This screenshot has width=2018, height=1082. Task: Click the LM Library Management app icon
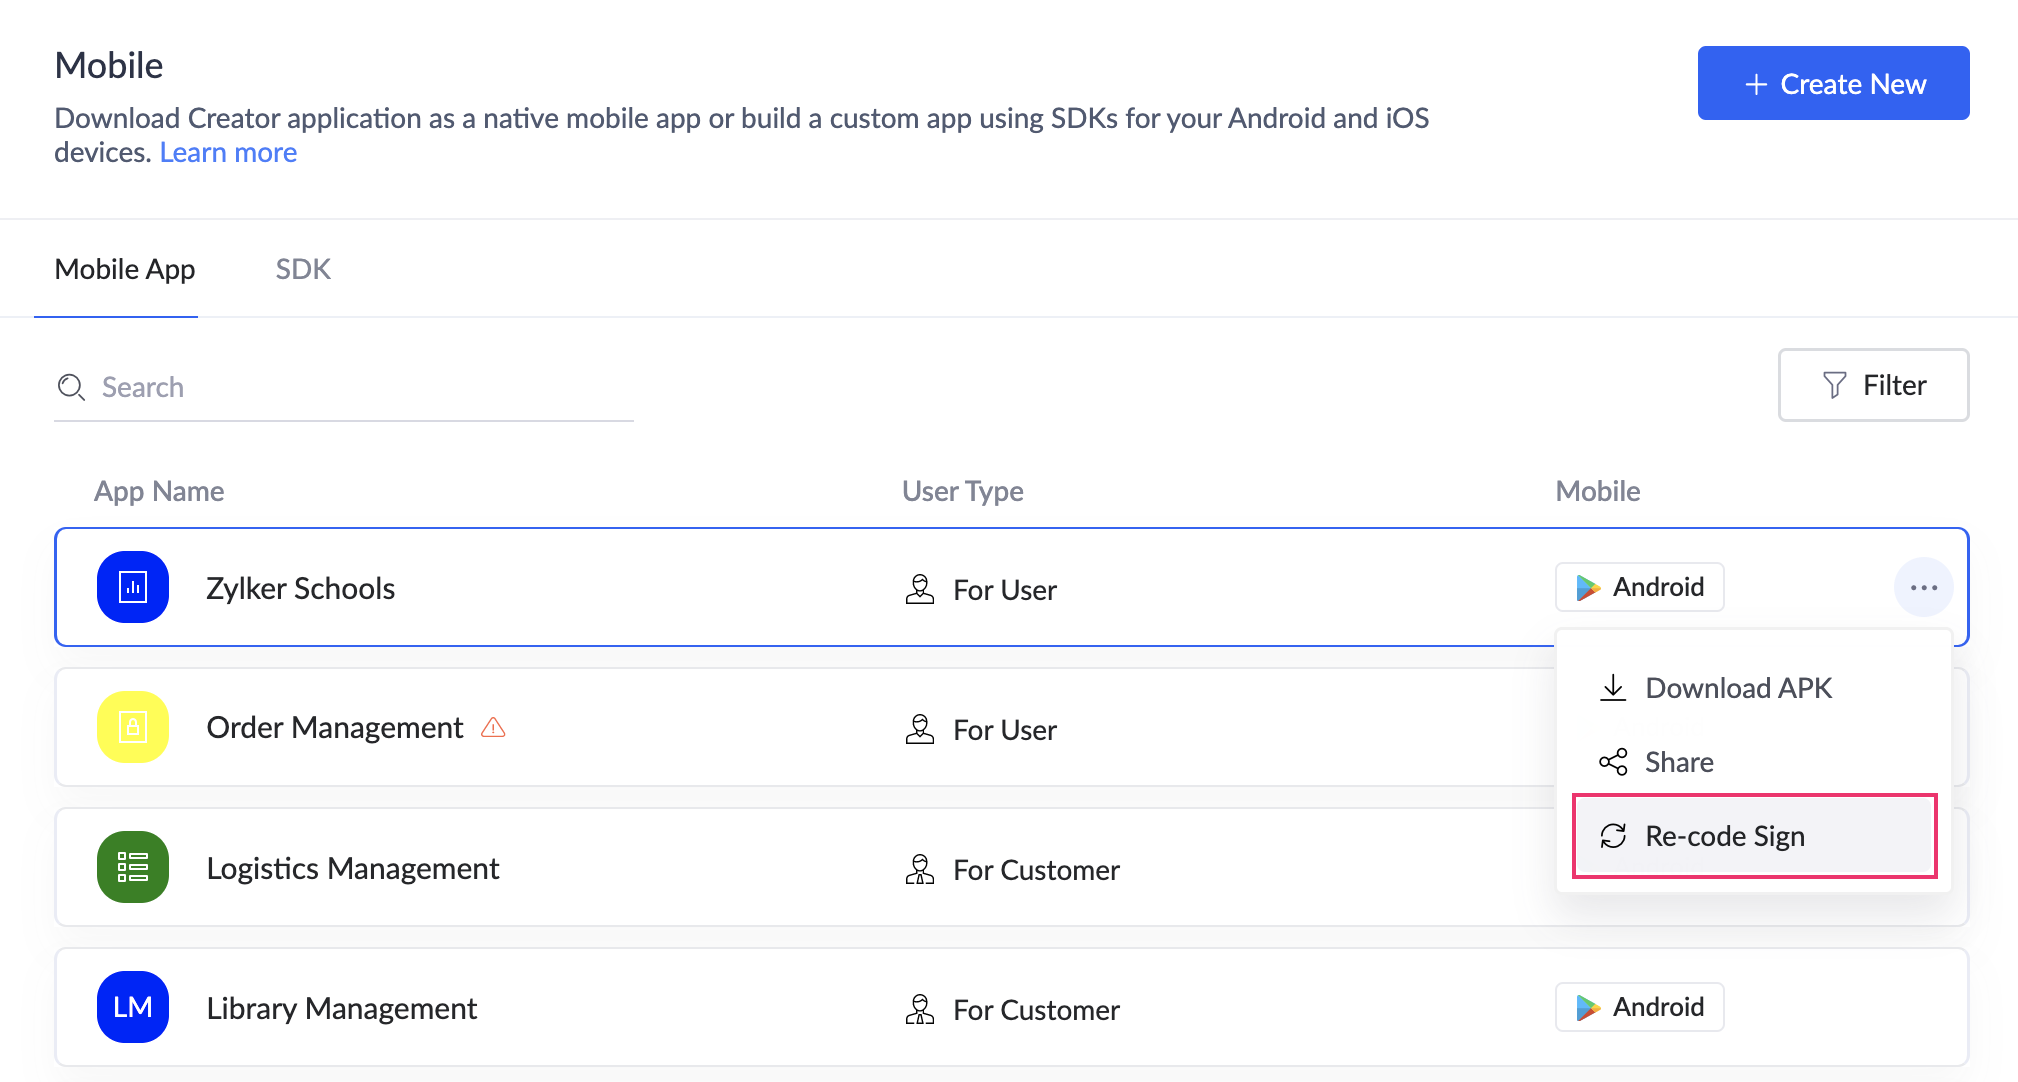click(133, 1007)
